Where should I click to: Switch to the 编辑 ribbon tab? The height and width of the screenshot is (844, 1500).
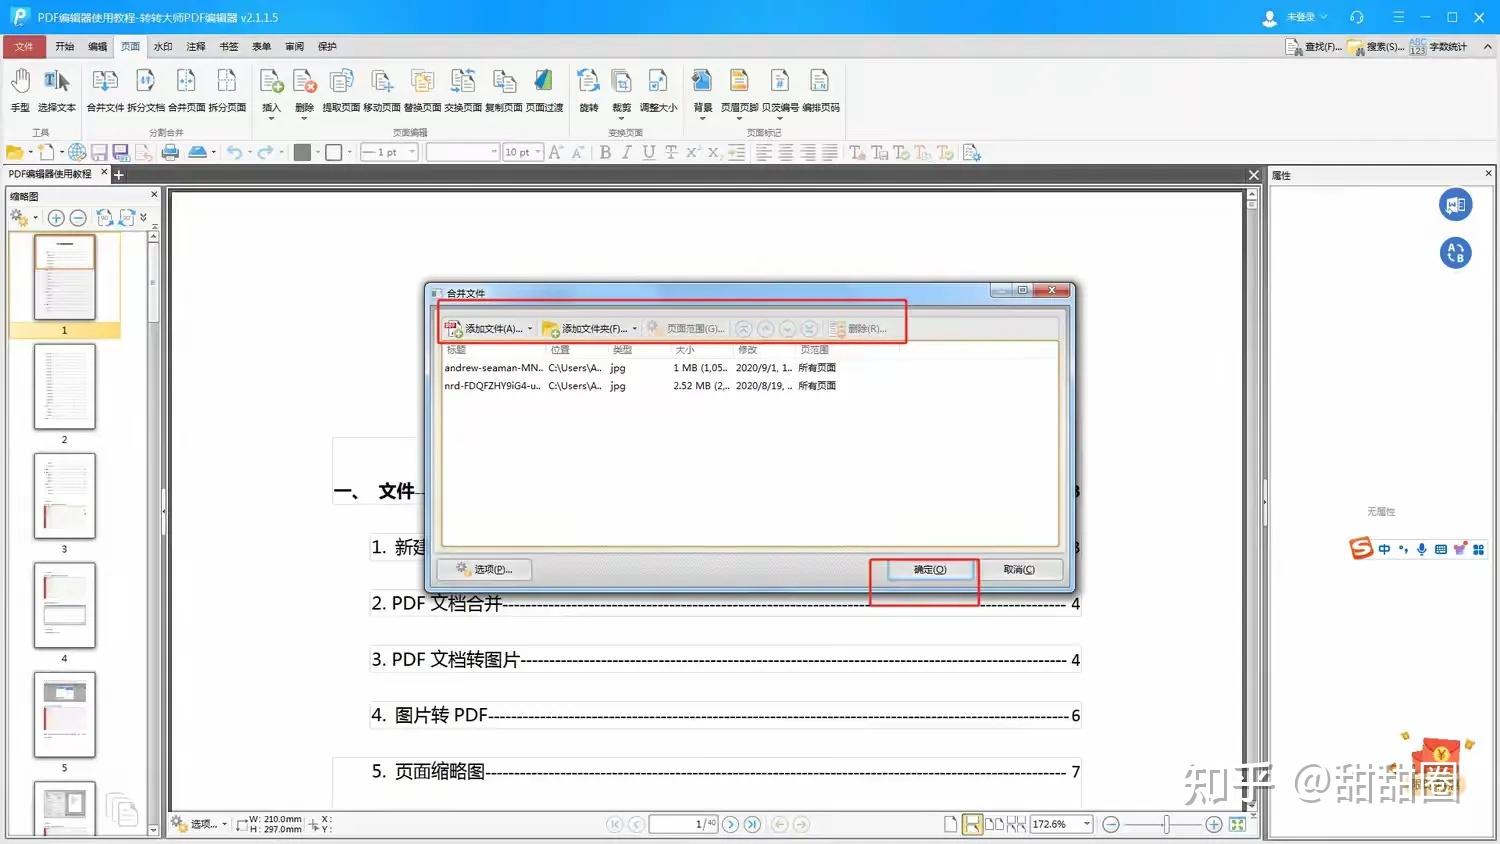[98, 46]
